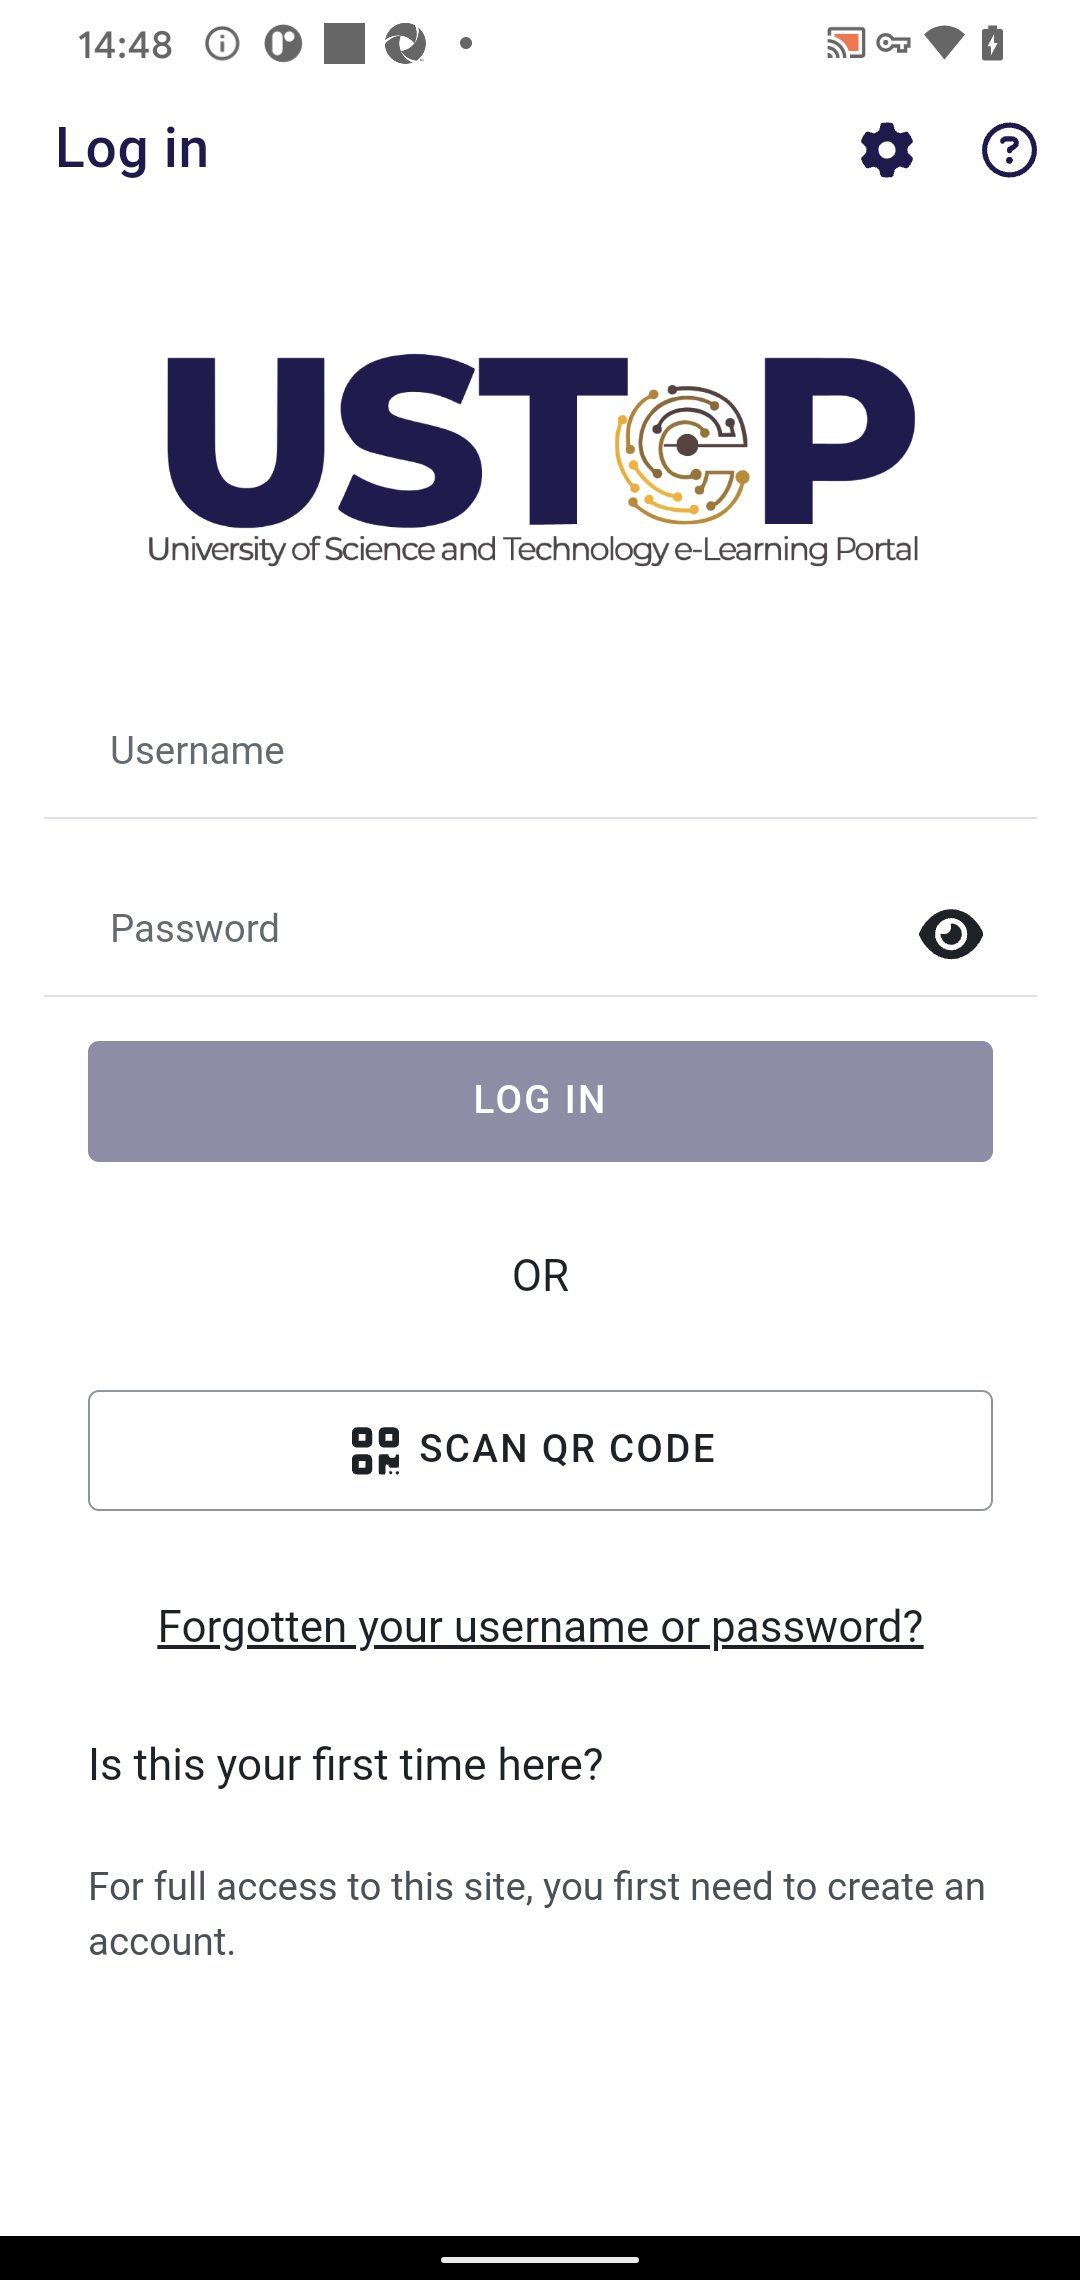Open Forgotten your username or password link
Image resolution: width=1080 pixels, height=2280 pixels.
click(540, 1625)
